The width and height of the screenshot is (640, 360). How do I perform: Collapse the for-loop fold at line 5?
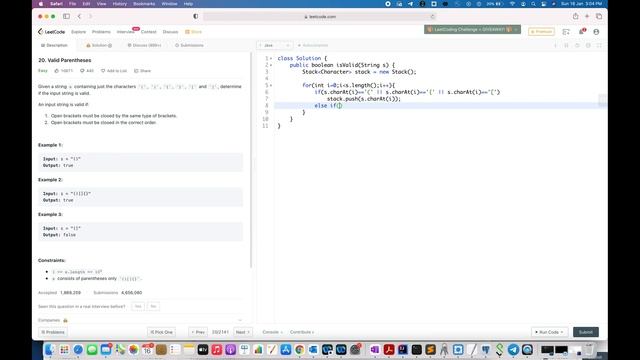271,85
